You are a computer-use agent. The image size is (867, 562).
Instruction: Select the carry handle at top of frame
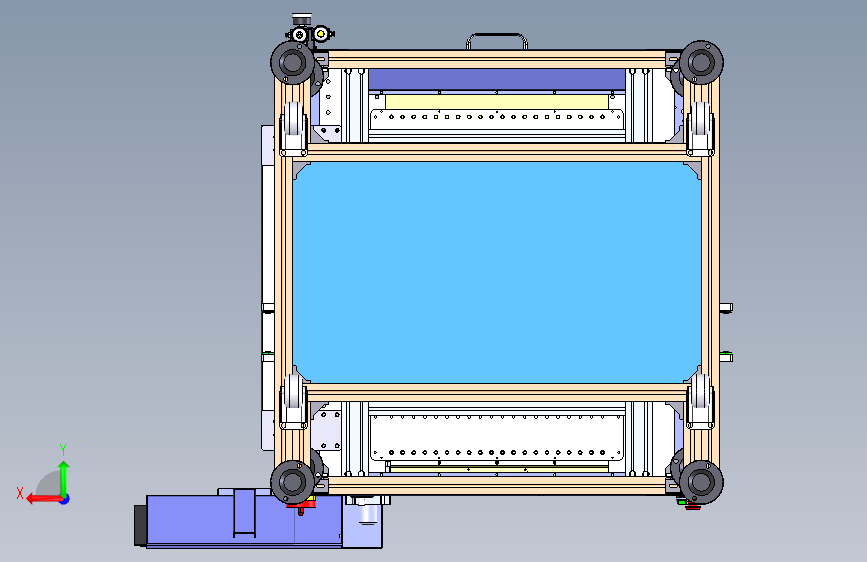(x=497, y=41)
